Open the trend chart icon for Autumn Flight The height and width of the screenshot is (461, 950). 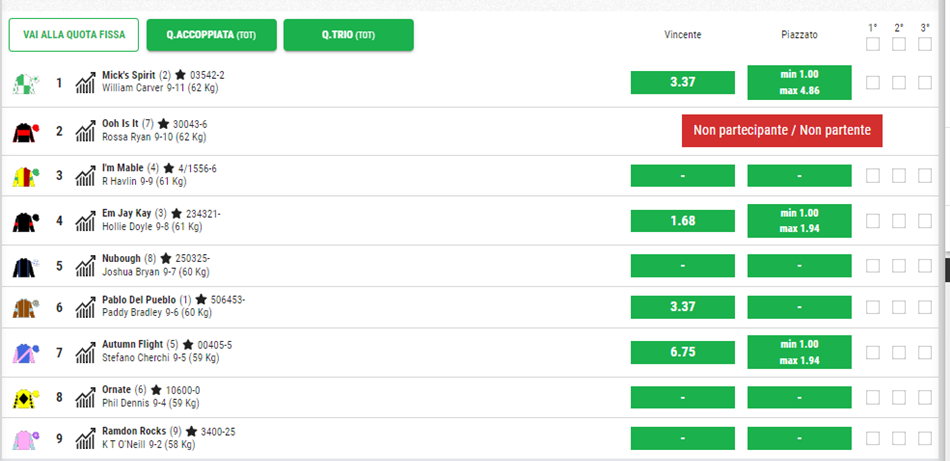pos(85,352)
